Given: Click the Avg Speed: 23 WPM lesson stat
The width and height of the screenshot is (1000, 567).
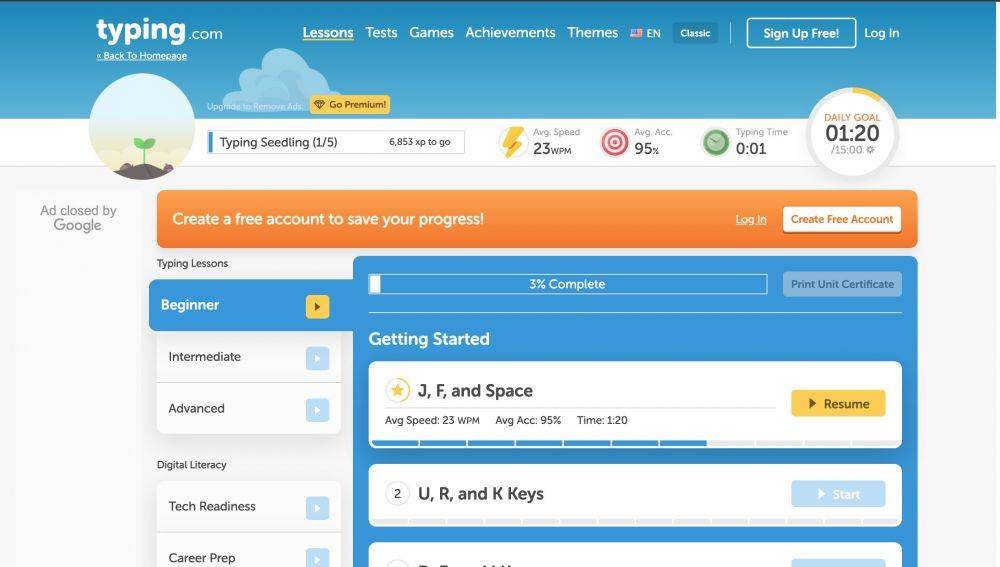Looking at the screenshot, I should pyautogui.click(x=432, y=420).
